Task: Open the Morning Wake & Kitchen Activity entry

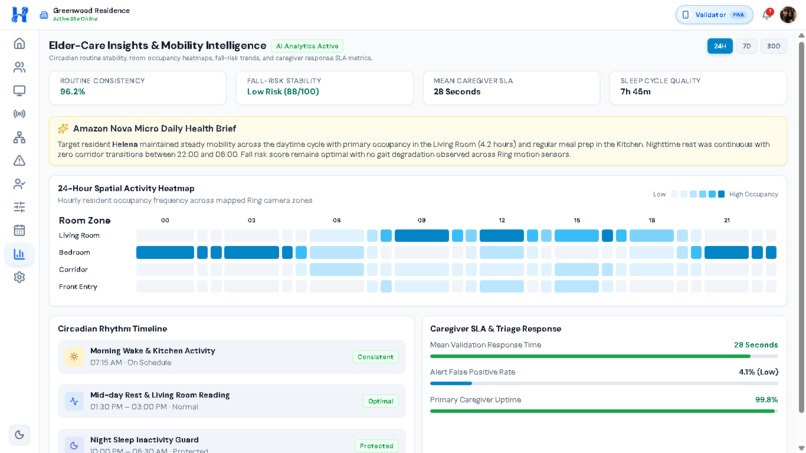Action: tap(231, 356)
